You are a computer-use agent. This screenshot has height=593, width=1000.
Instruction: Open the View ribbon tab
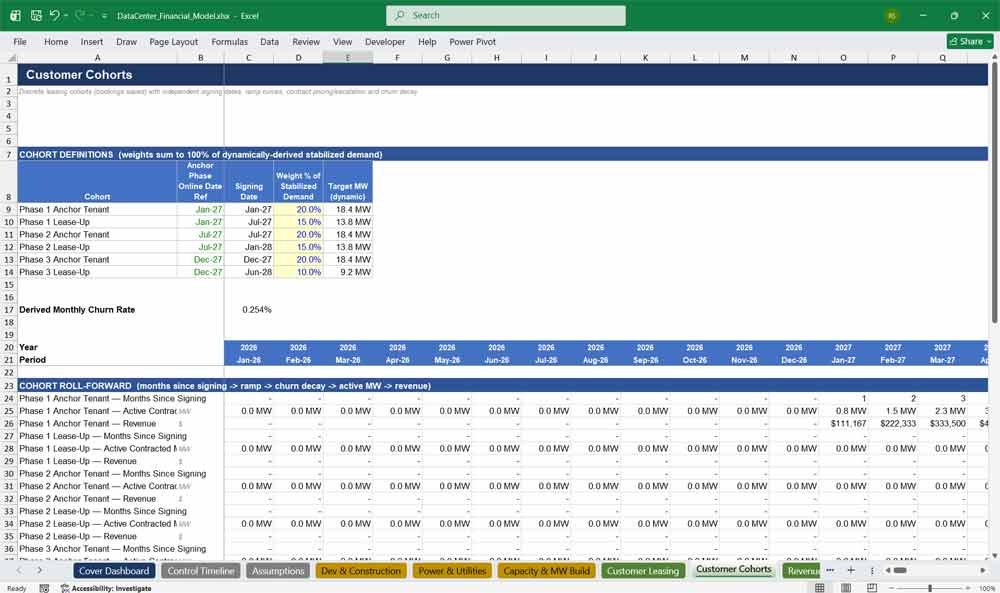tap(342, 41)
